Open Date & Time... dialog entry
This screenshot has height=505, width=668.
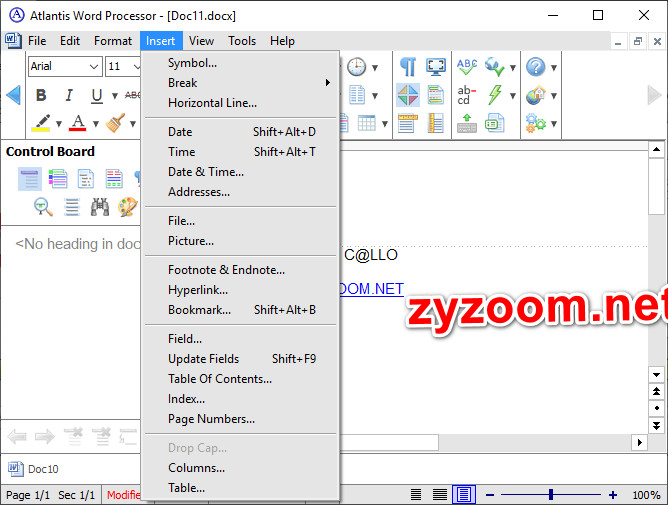coord(241,172)
